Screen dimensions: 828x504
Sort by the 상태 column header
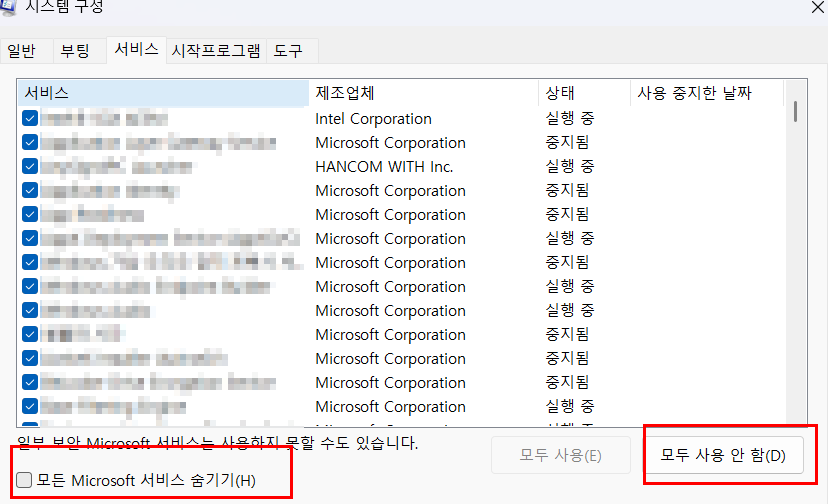click(x=585, y=93)
